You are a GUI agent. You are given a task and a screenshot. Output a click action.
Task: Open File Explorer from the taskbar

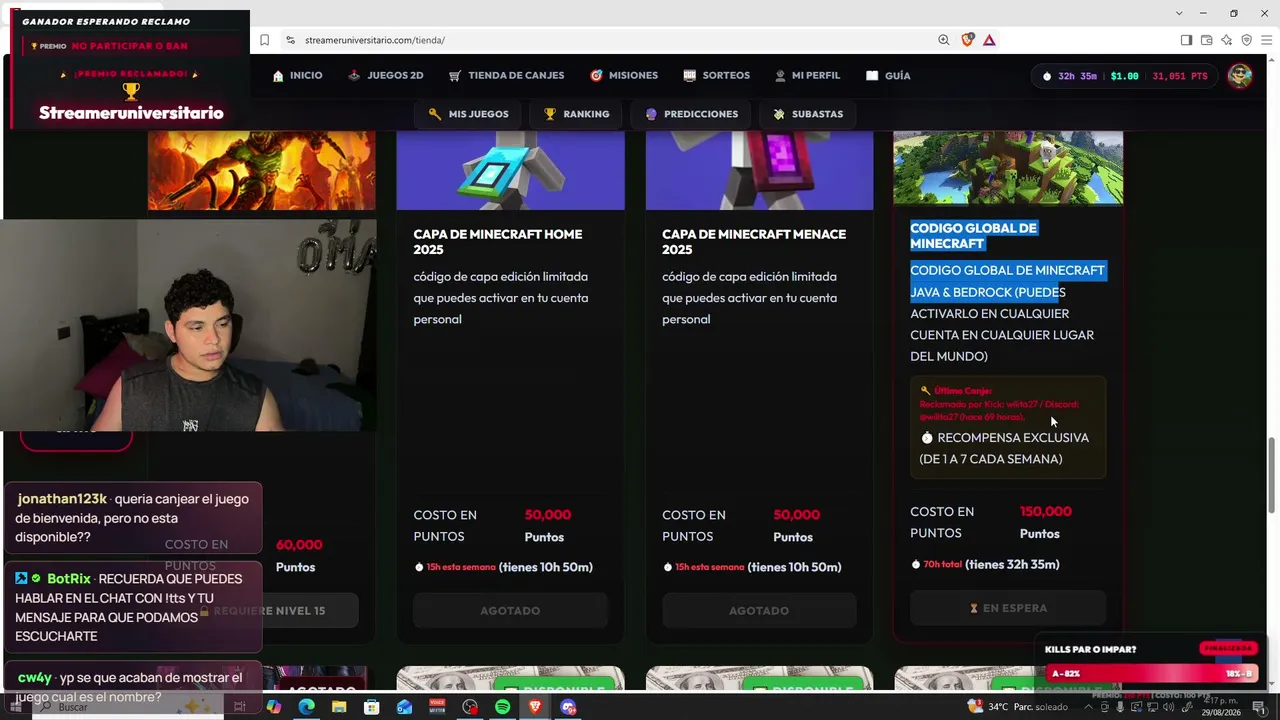(x=339, y=707)
